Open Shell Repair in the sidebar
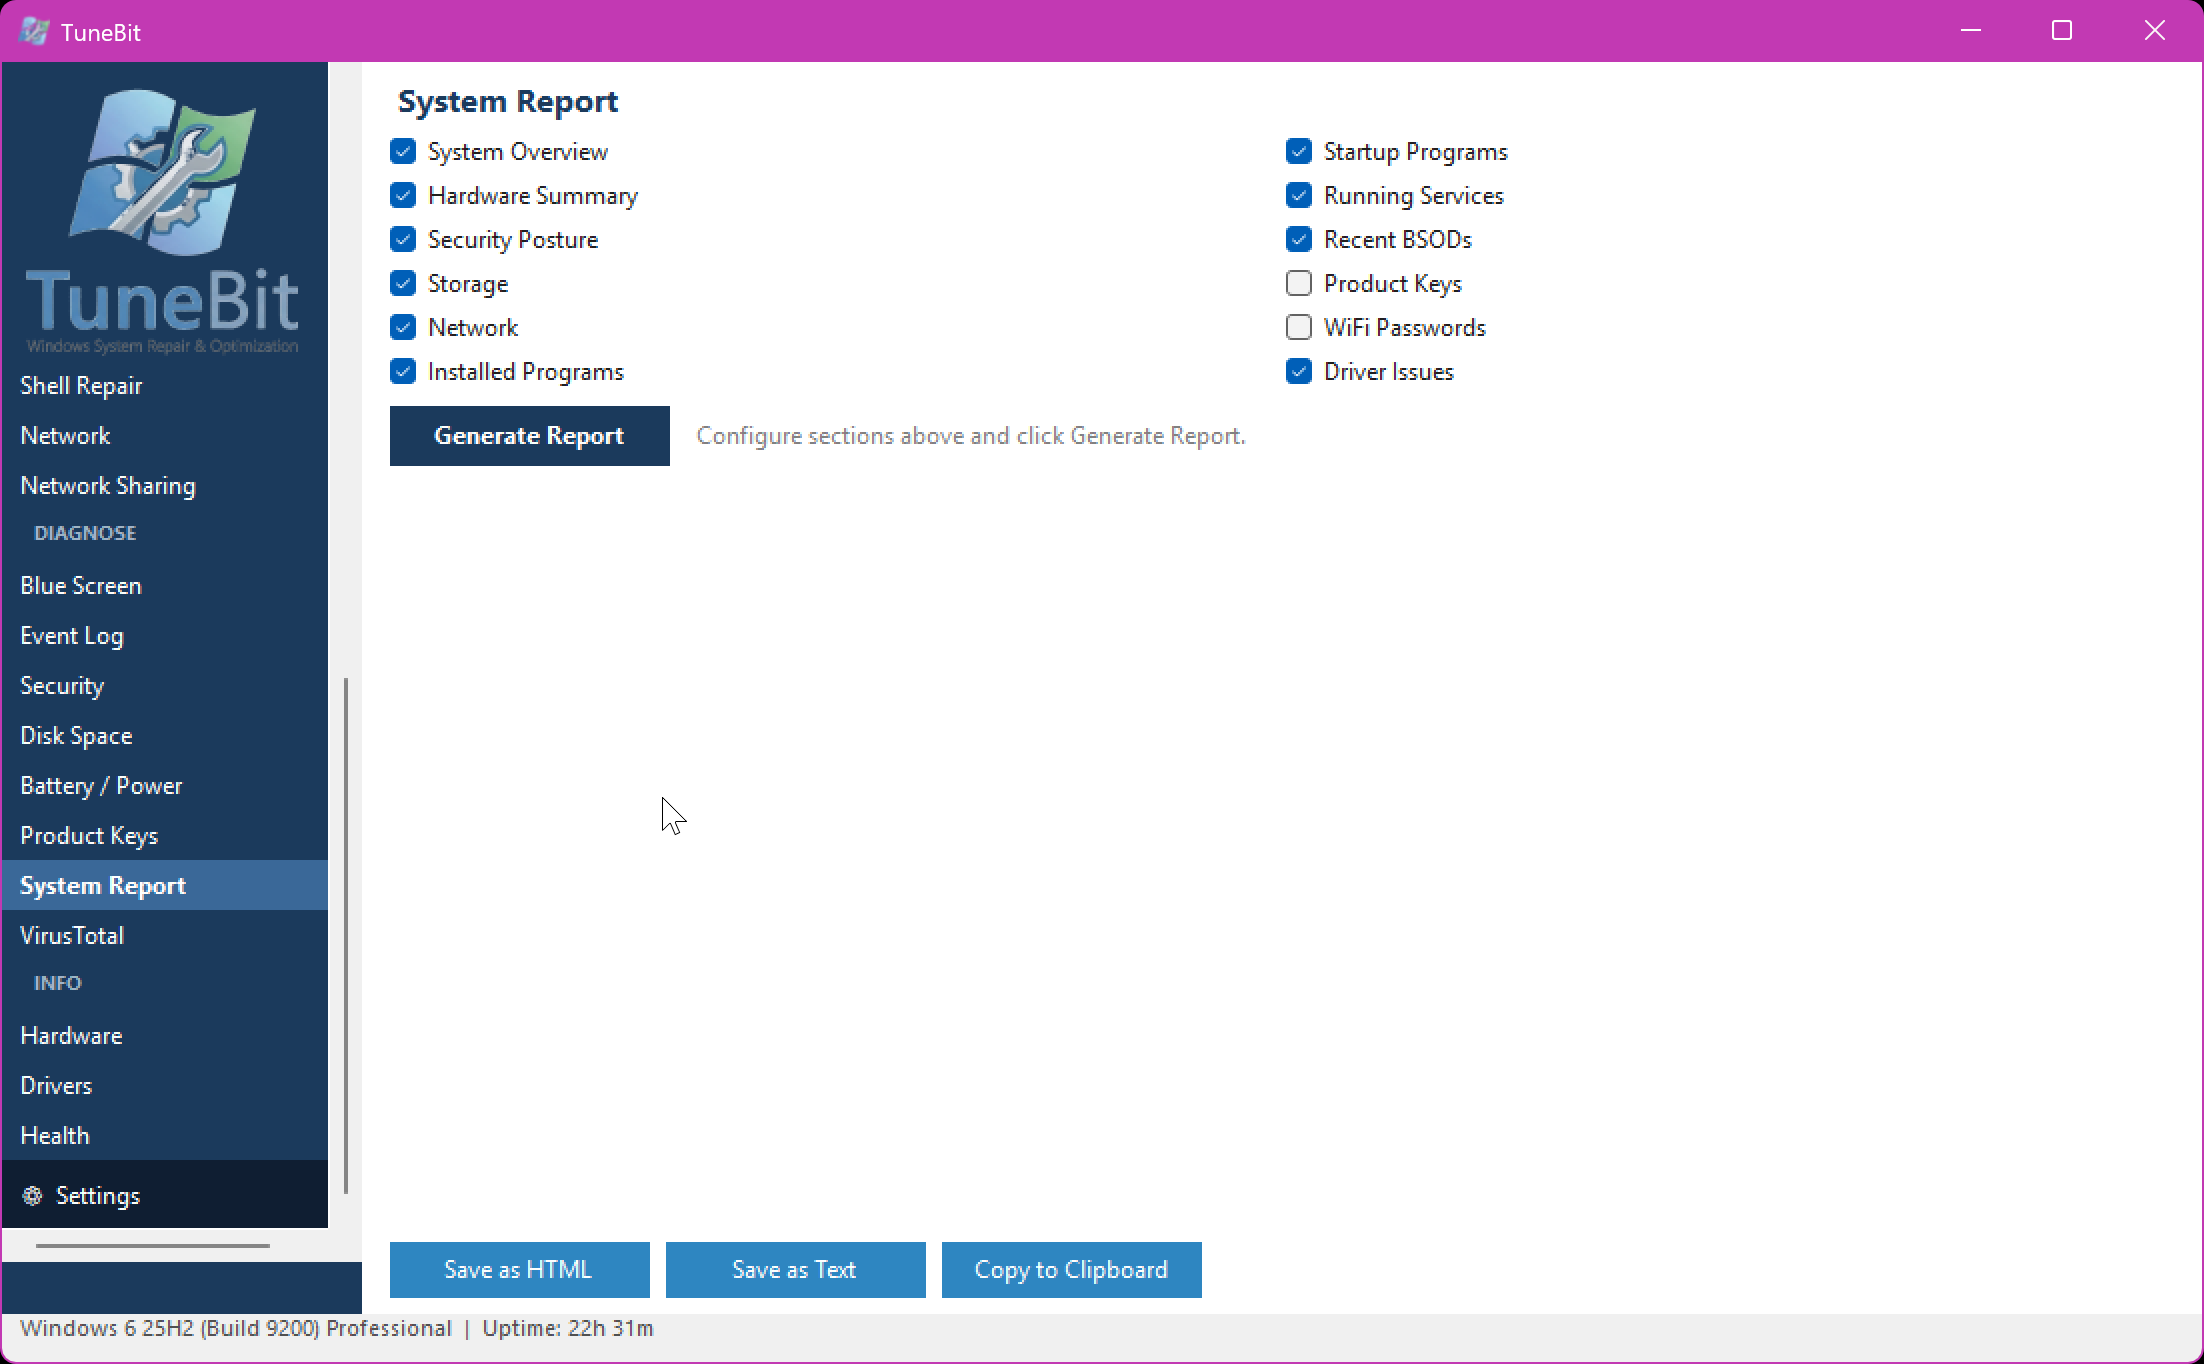 [x=165, y=385]
